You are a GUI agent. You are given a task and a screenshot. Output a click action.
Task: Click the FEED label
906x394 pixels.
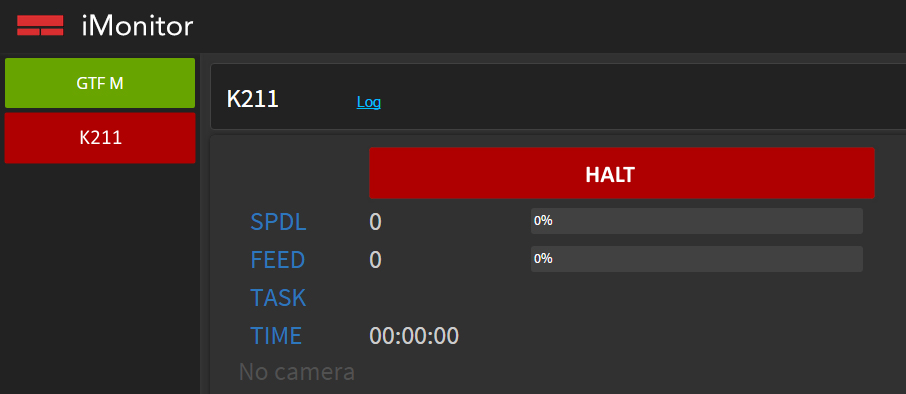tap(277, 260)
